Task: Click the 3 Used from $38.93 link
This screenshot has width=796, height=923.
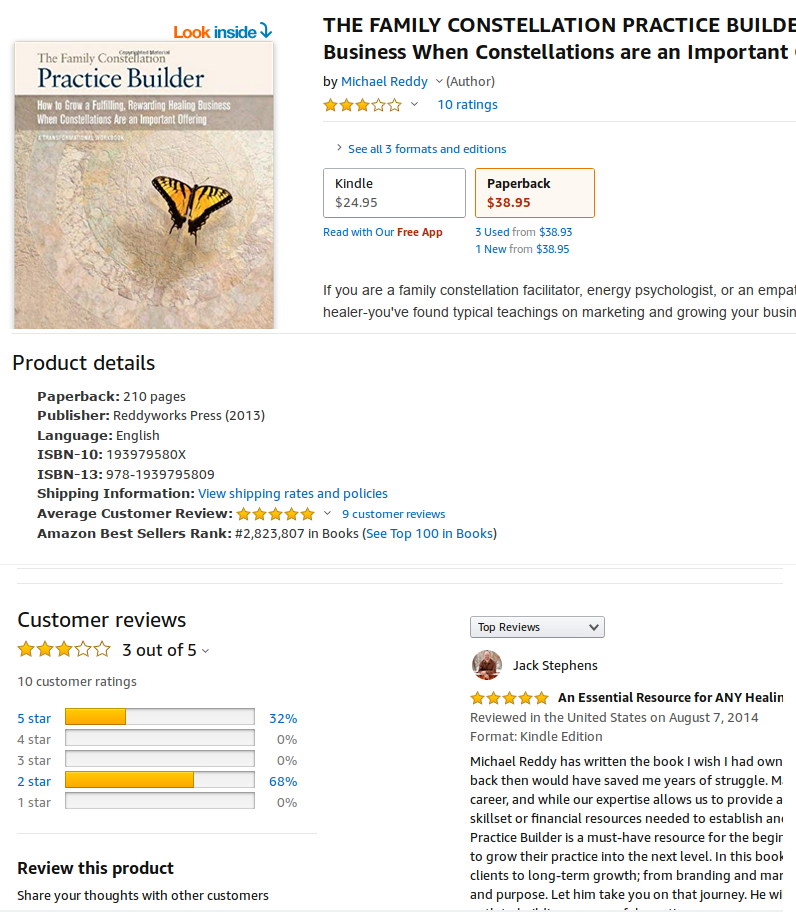Action: [523, 232]
